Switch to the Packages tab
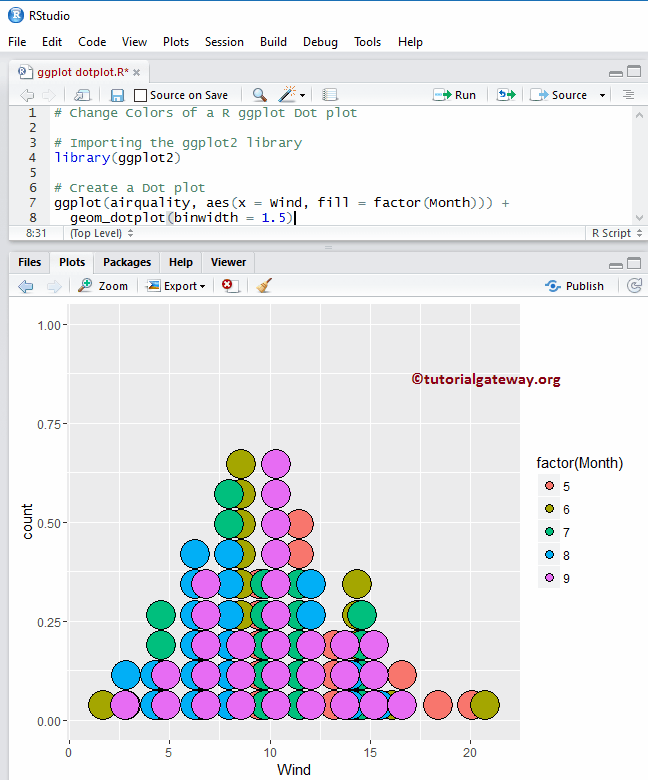This screenshot has height=780, width=648. (127, 262)
